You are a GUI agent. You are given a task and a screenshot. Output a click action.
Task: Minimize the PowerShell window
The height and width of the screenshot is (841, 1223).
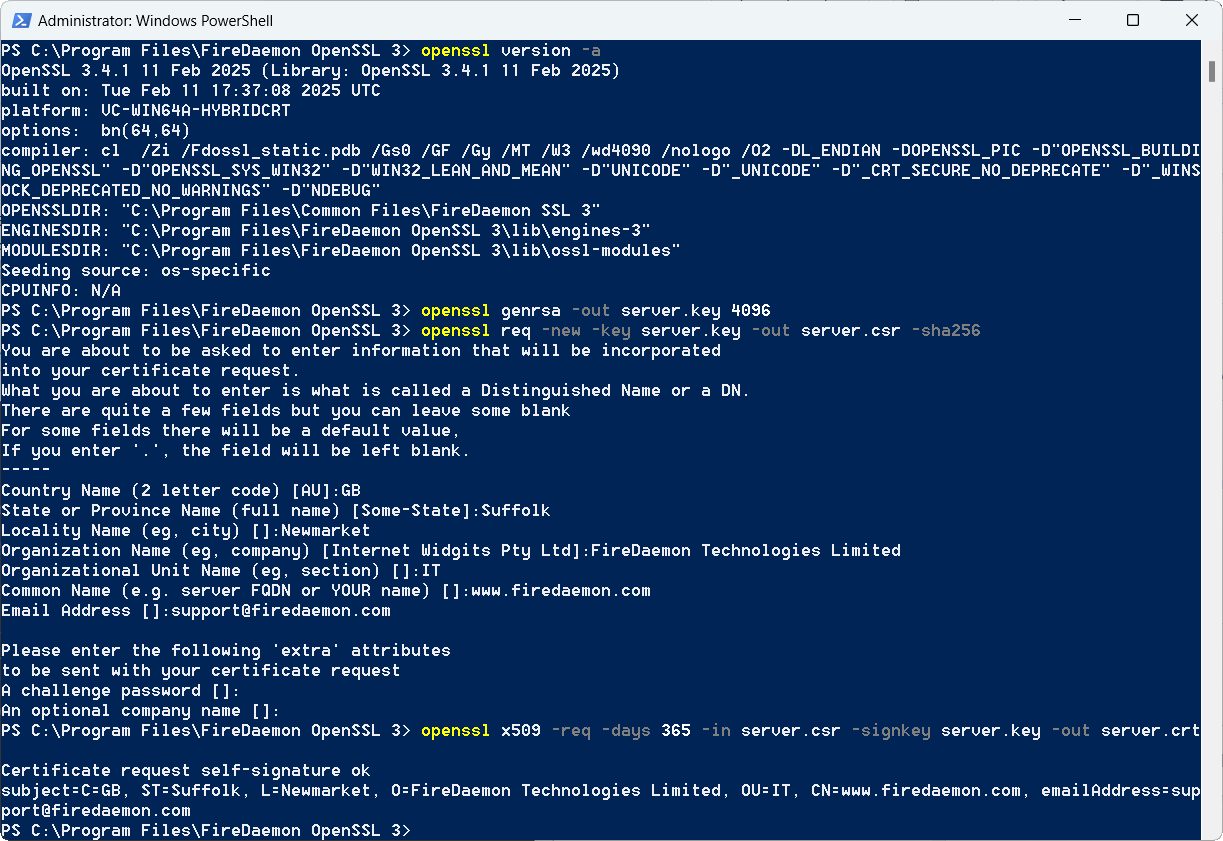1075,20
